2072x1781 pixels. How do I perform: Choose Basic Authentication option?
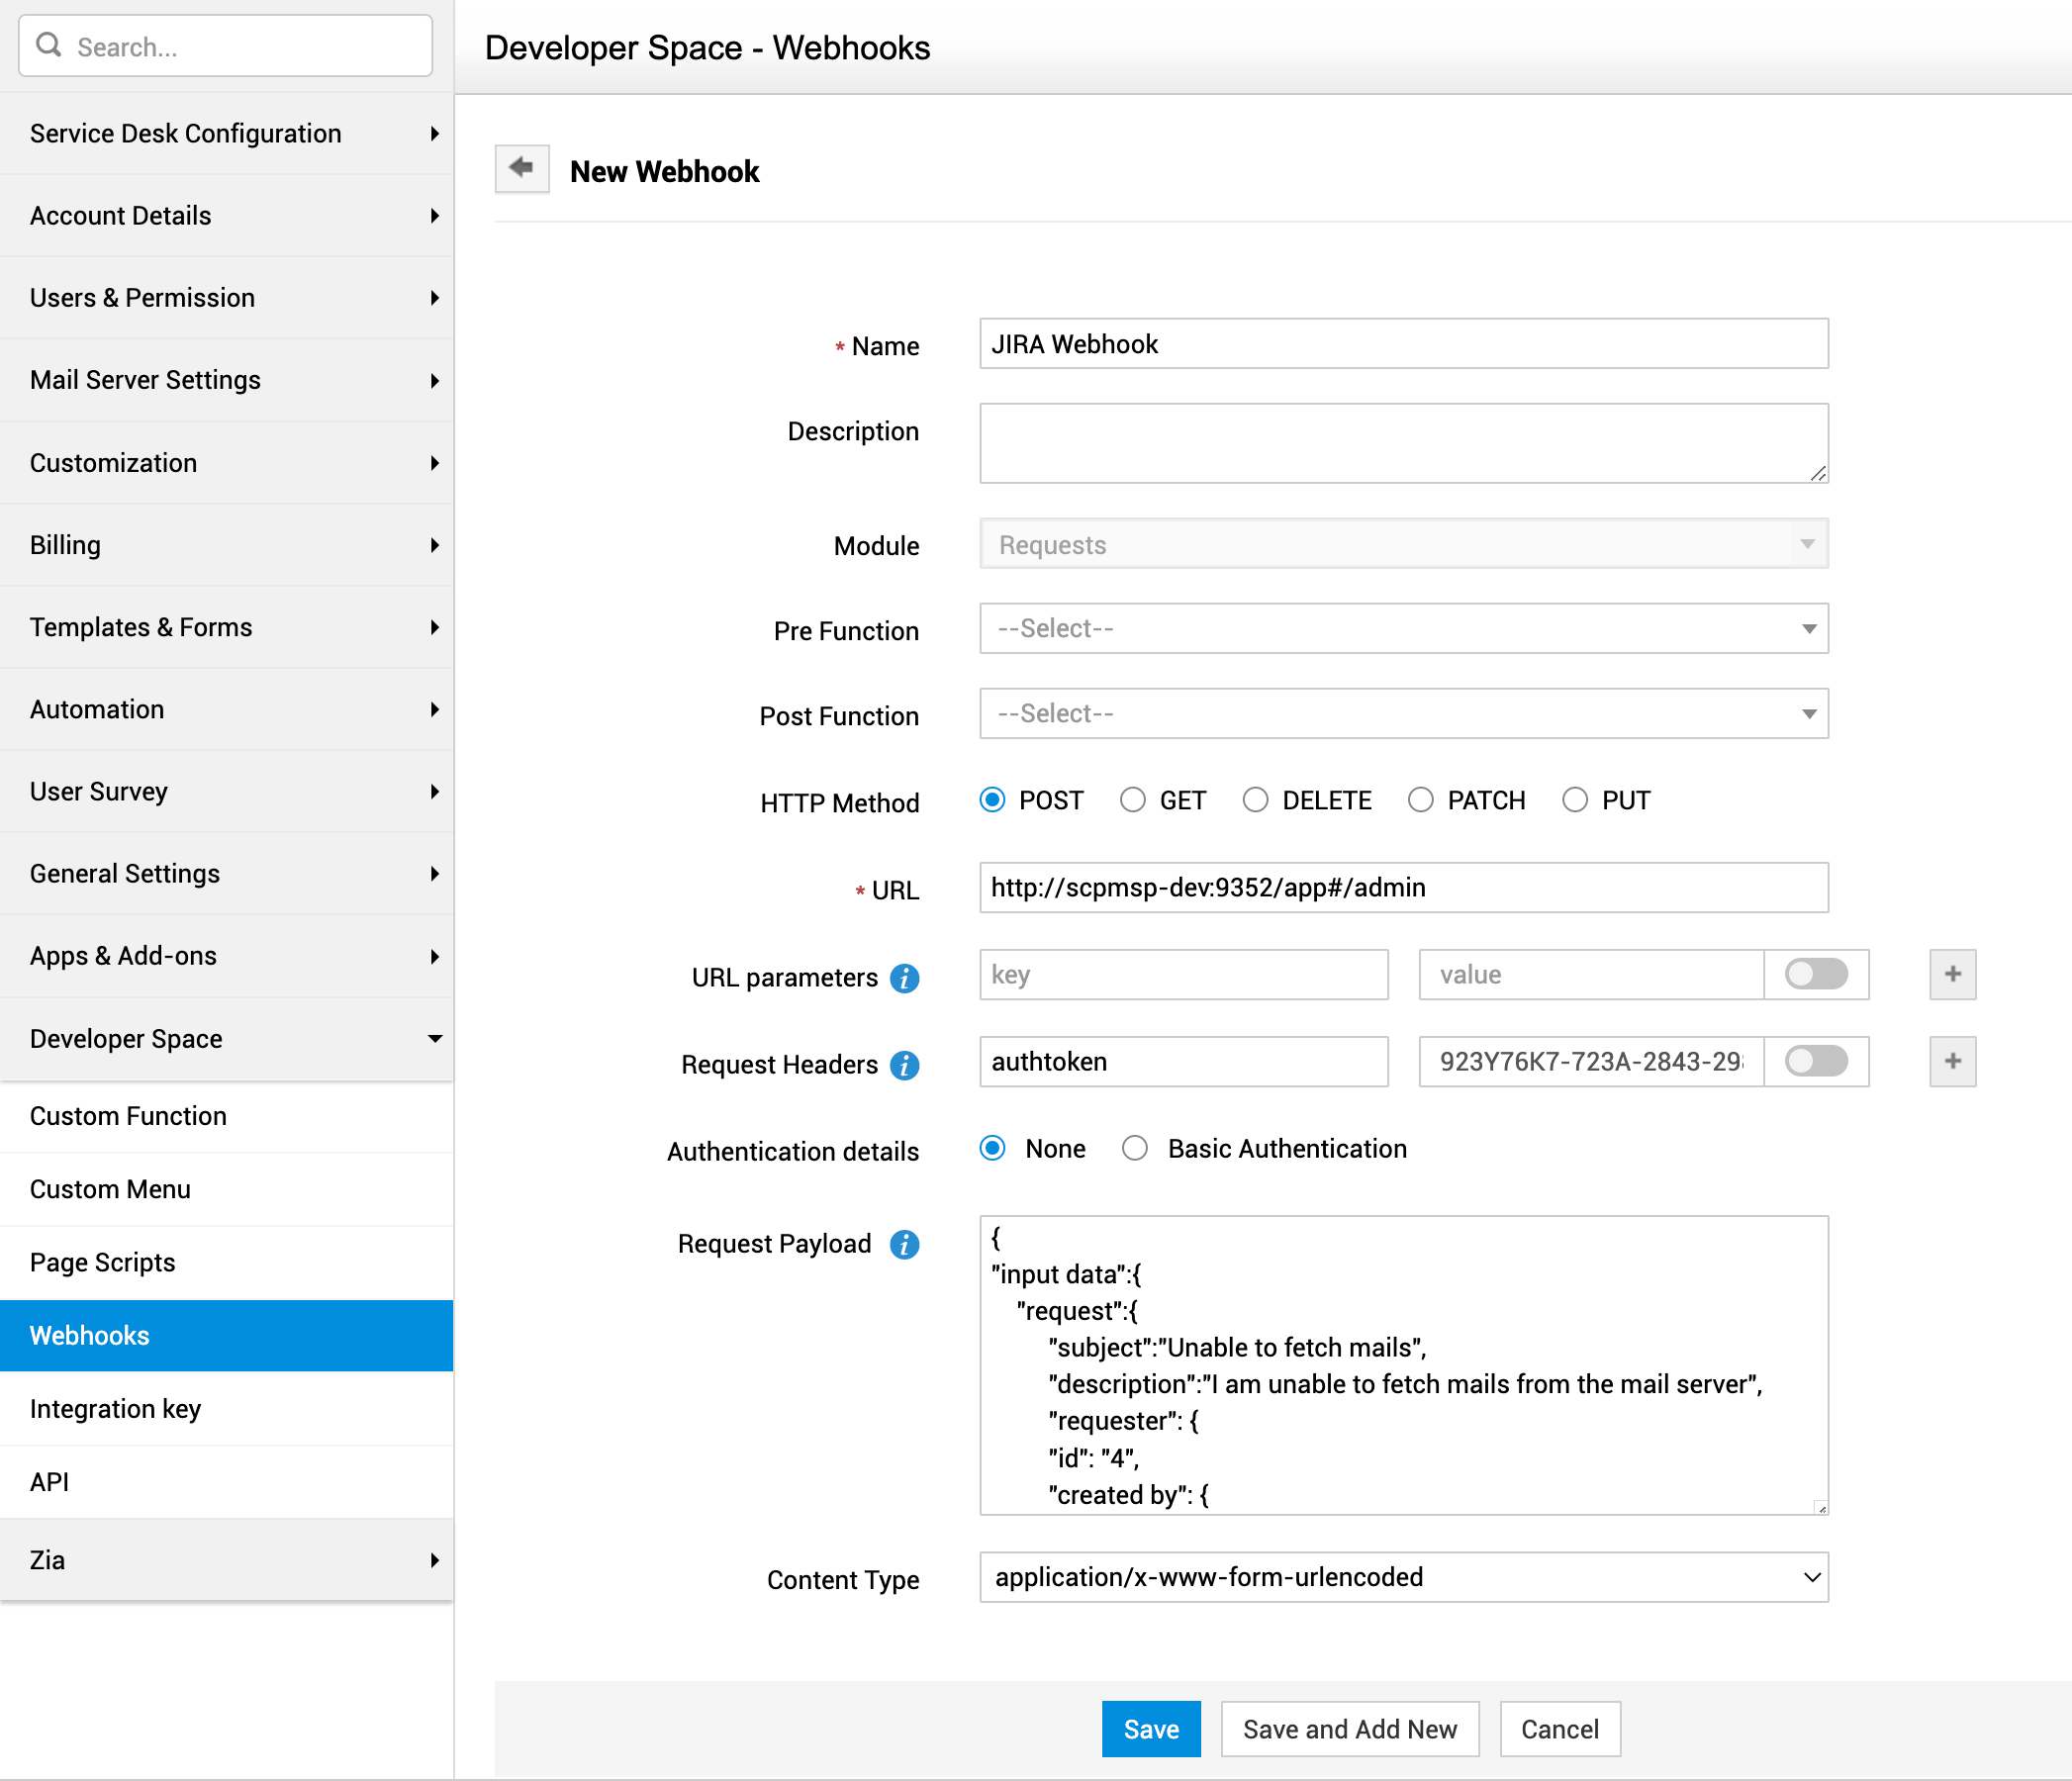point(1134,1148)
